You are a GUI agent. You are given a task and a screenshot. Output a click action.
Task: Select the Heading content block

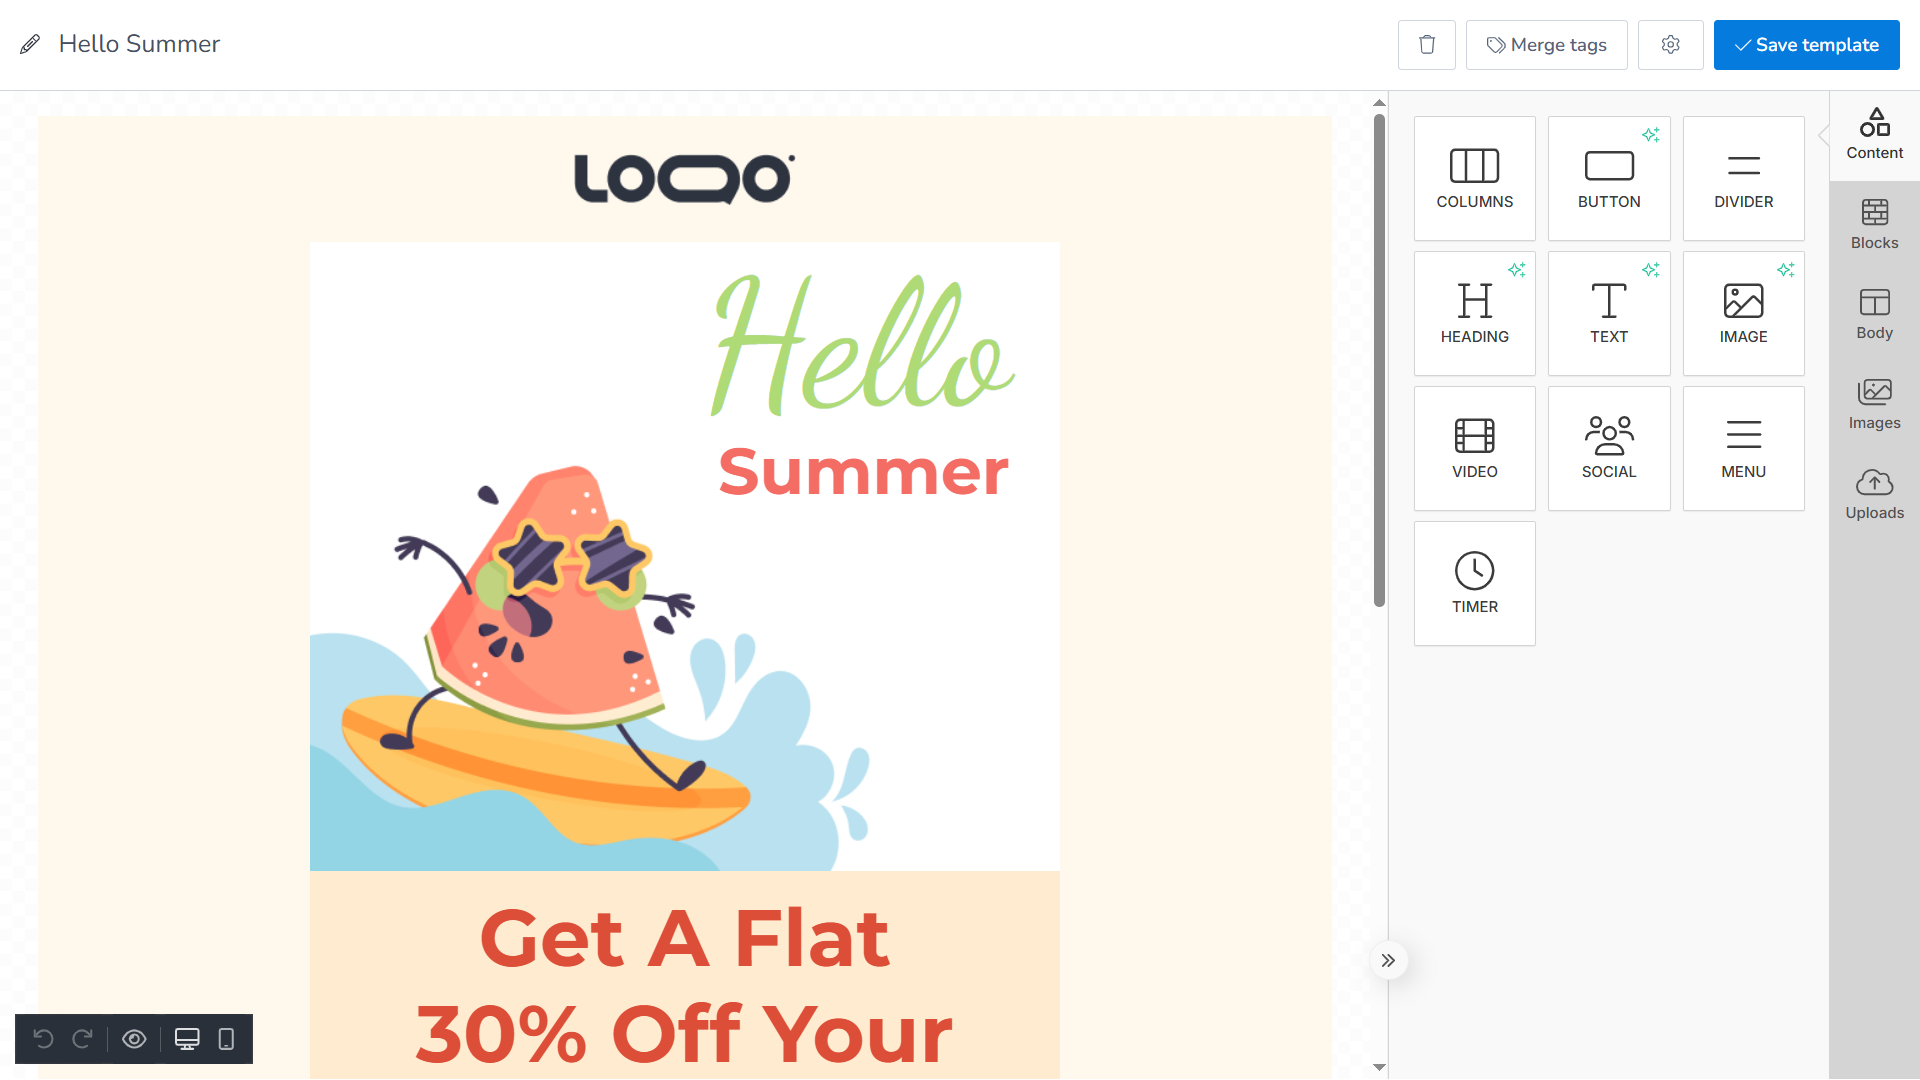(x=1474, y=313)
